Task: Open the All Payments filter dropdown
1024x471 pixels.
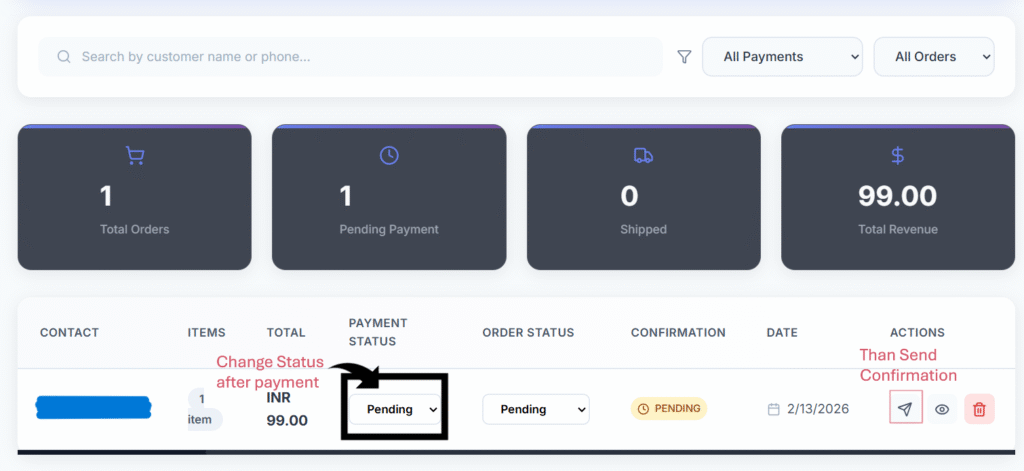Action: [x=782, y=57]
